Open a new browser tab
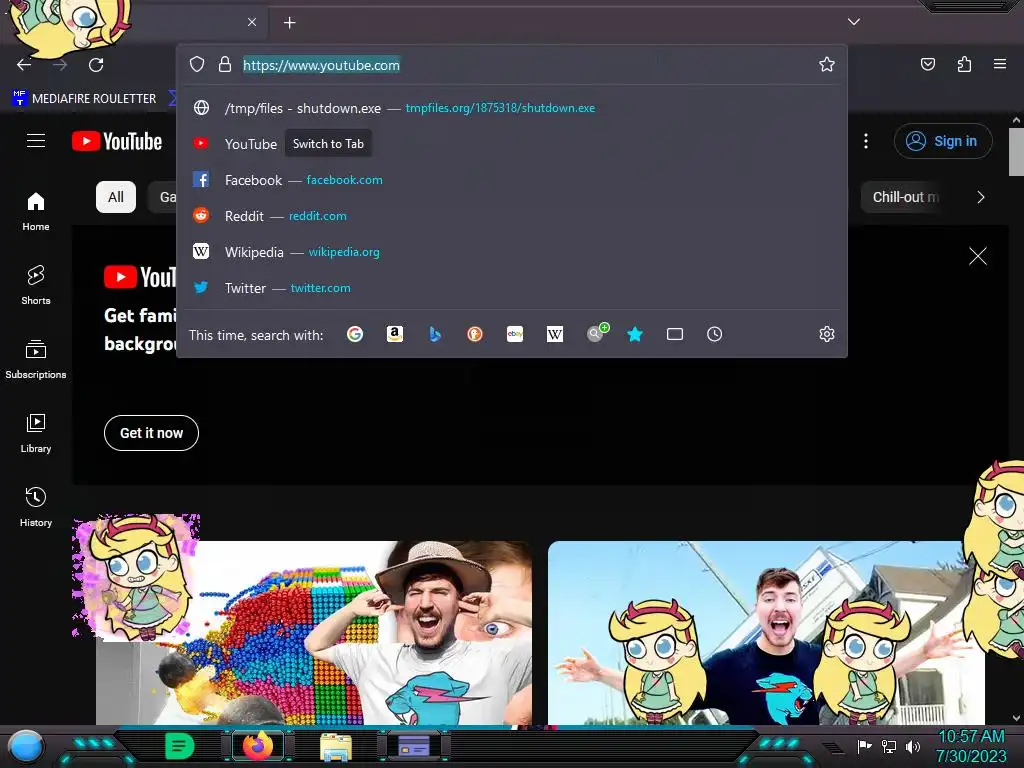The image size is (1024, 768). [x=290, y=23]
